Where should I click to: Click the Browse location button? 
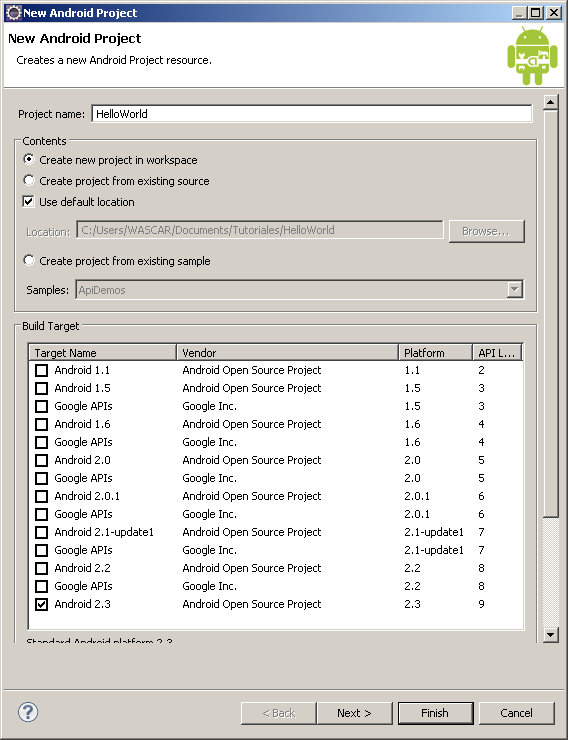pyautogui.click(x=486, y=231)
